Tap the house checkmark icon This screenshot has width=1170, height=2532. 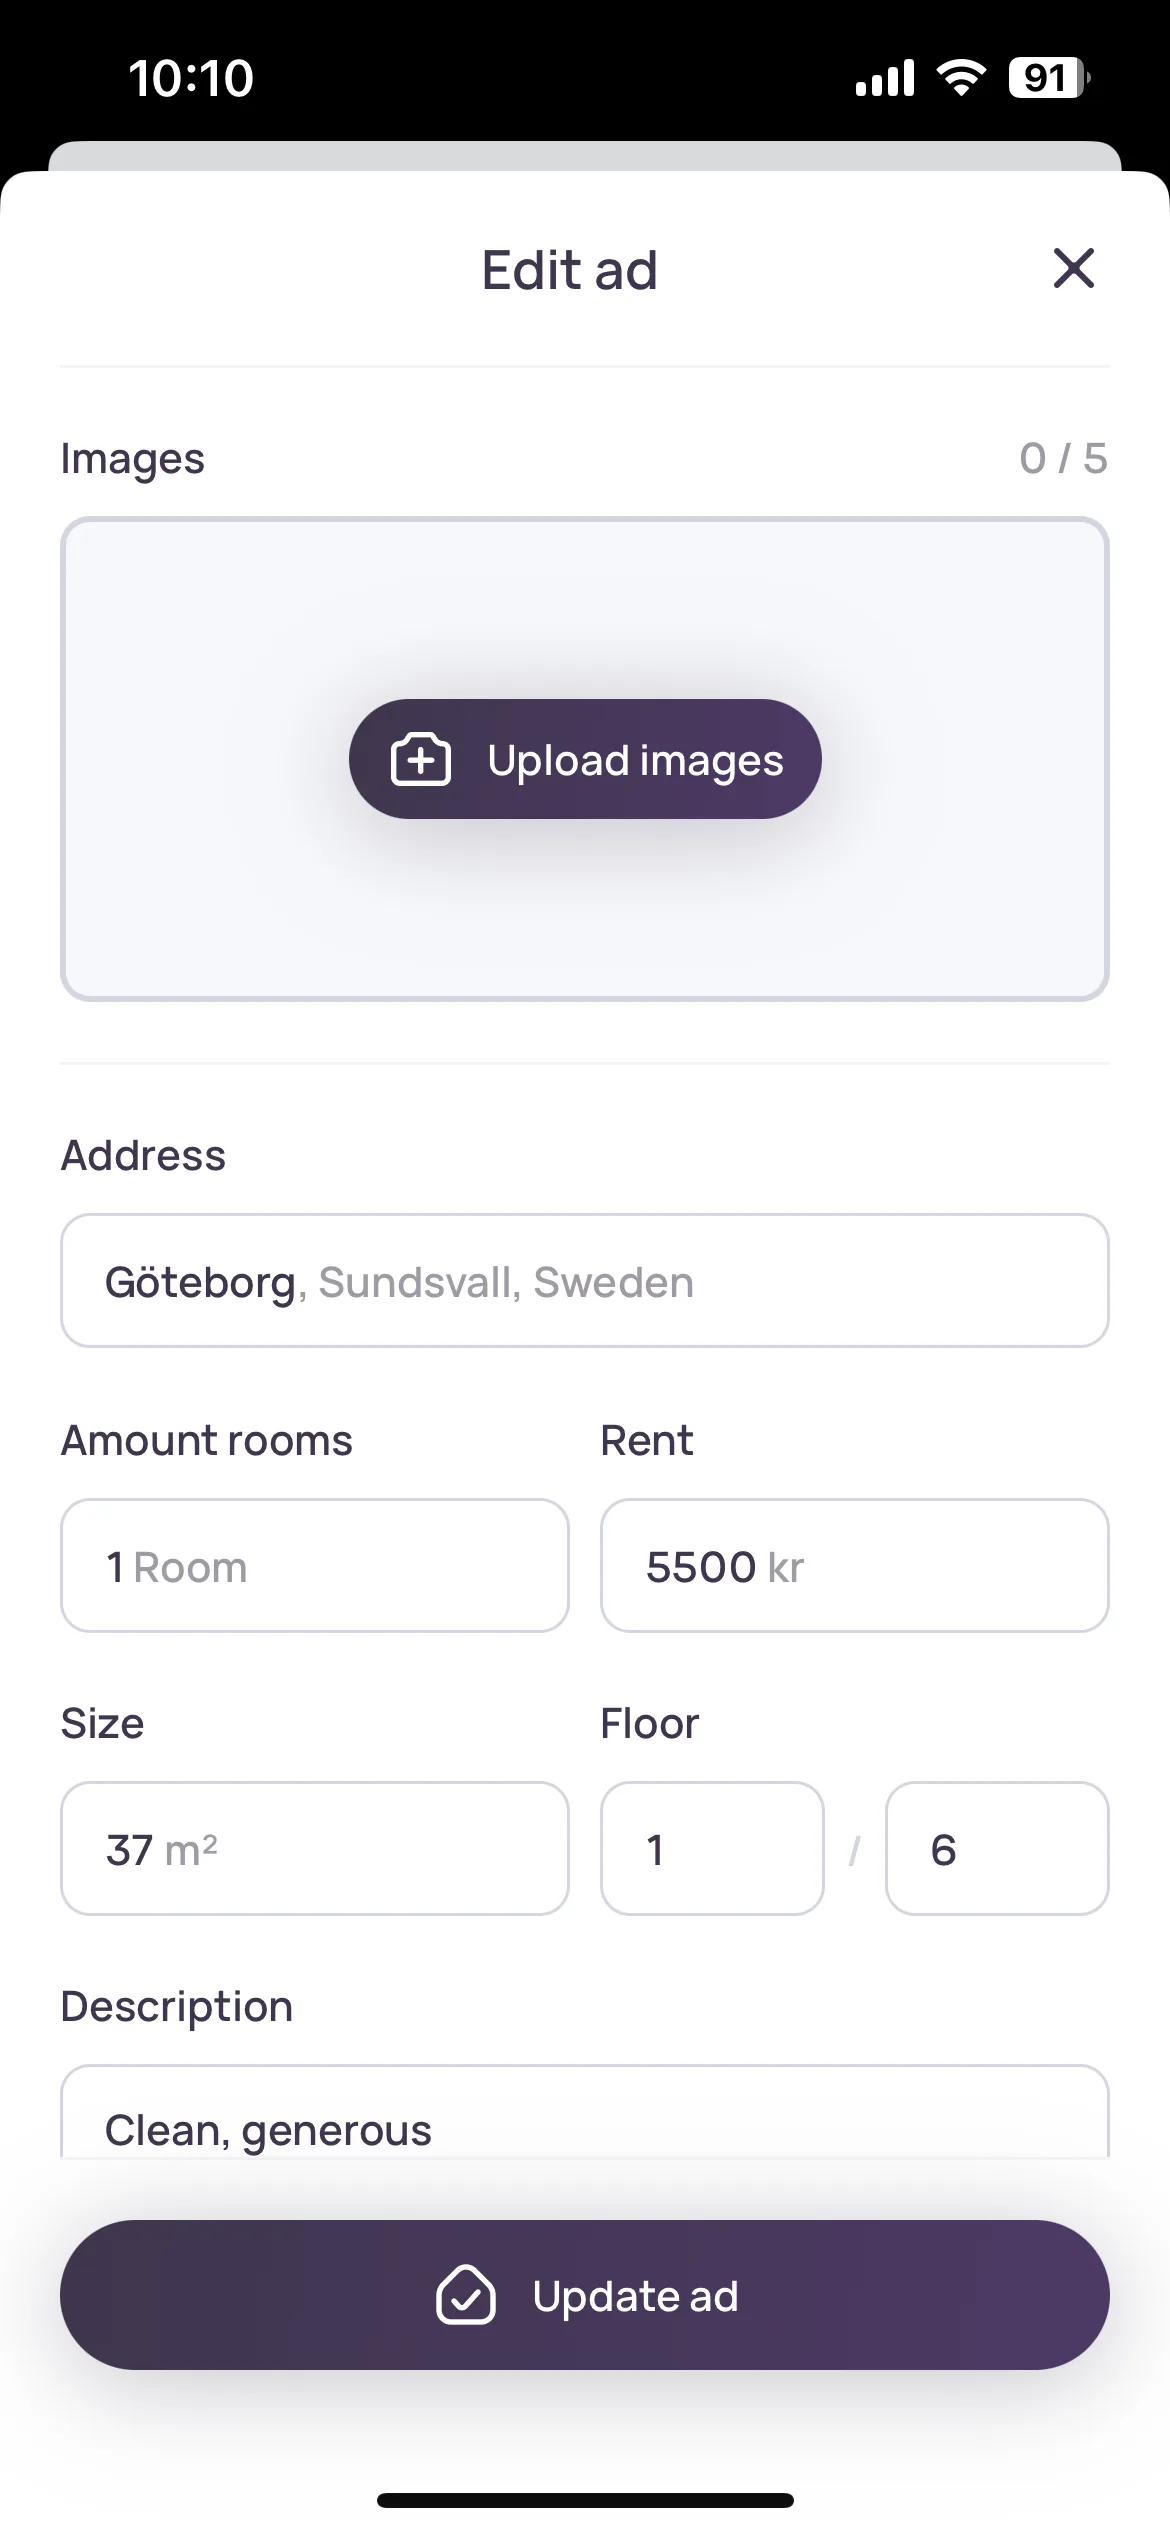466,2295
